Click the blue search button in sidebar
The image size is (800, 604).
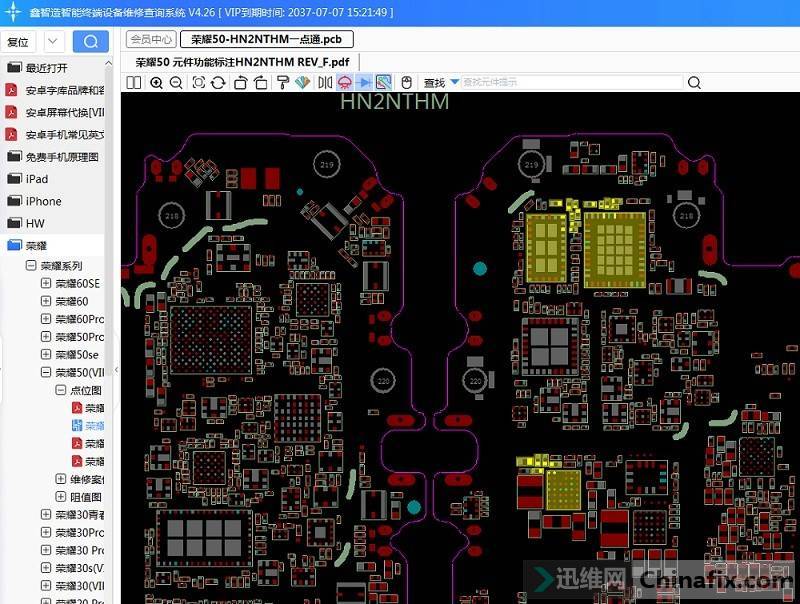[x=90, y=41]
